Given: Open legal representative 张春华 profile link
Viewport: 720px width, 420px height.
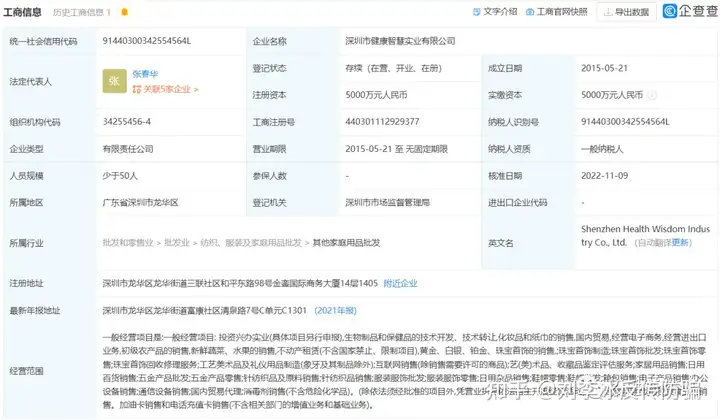Looking at the screenshot, I should tap(145, 74).
